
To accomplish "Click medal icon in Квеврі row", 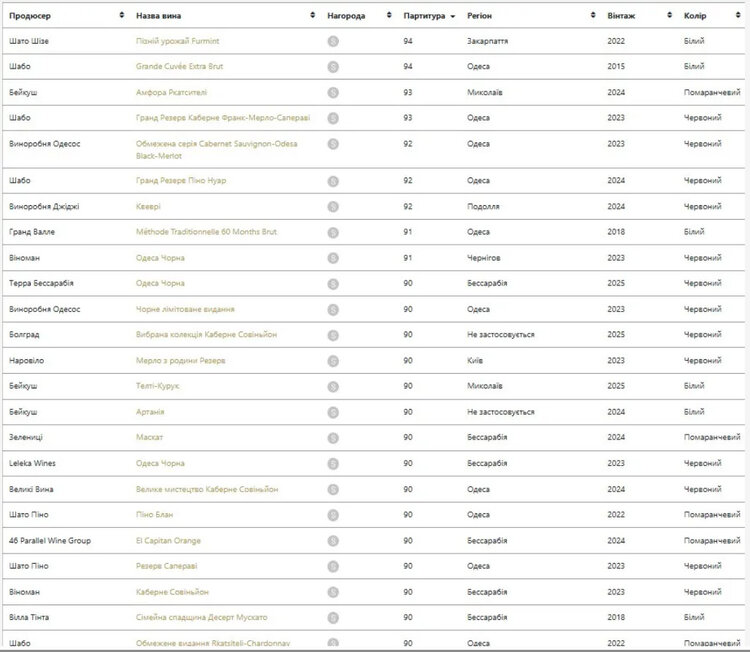I will 333,207.
